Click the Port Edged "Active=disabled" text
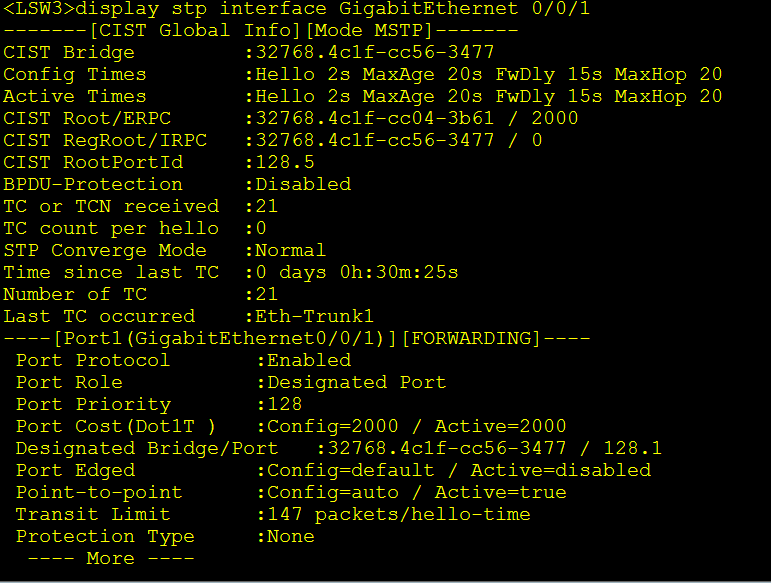Image resolution: width=771 pixels, height=583 pixels. point(560,470)
